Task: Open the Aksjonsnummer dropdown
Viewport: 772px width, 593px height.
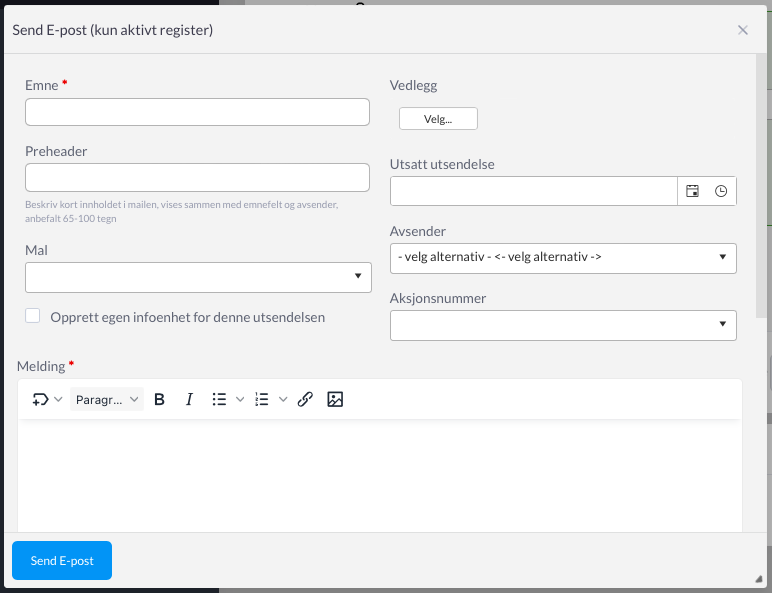Action: [x=563, y=325]
